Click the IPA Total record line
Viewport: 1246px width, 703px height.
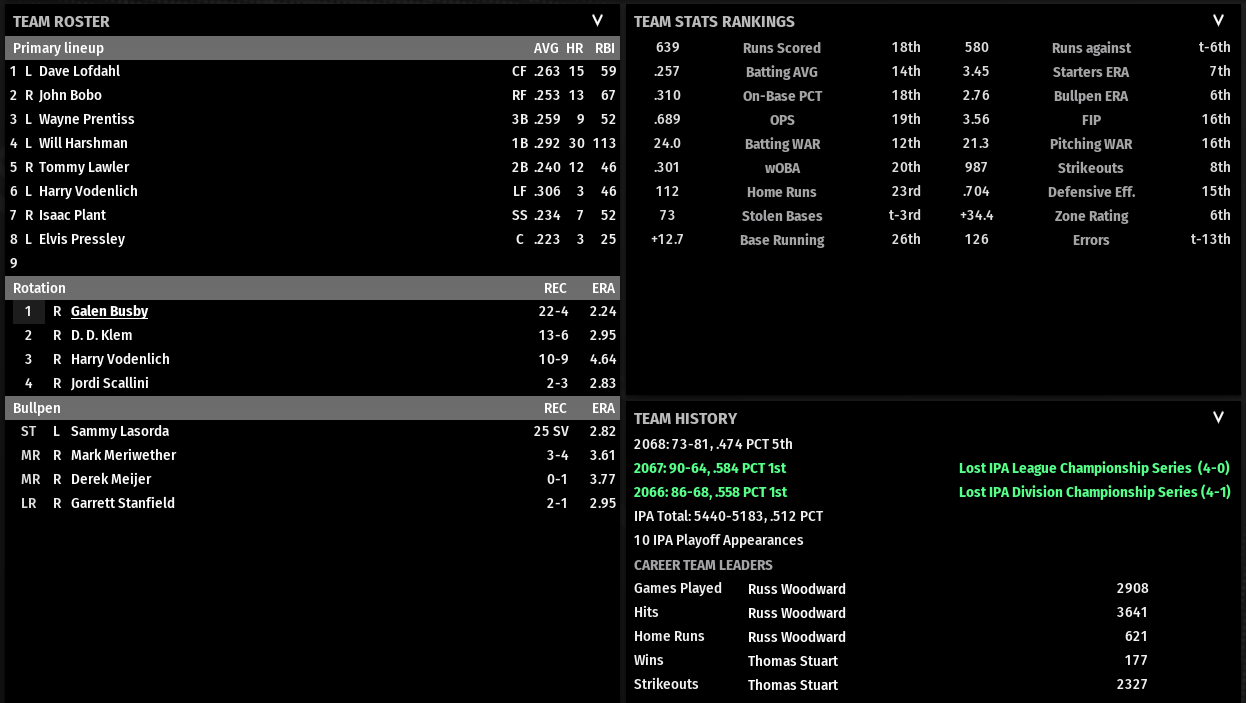click(729, 516)
